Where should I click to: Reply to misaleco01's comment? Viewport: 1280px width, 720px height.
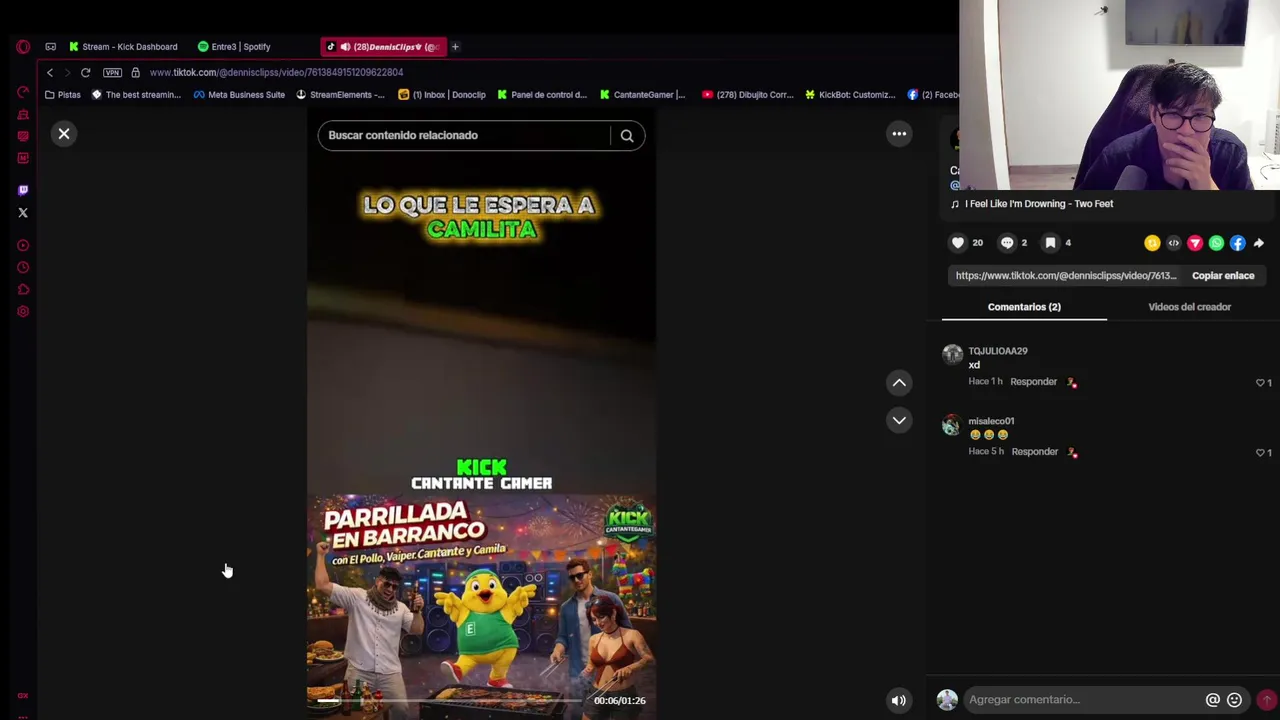coord(1034,452)
